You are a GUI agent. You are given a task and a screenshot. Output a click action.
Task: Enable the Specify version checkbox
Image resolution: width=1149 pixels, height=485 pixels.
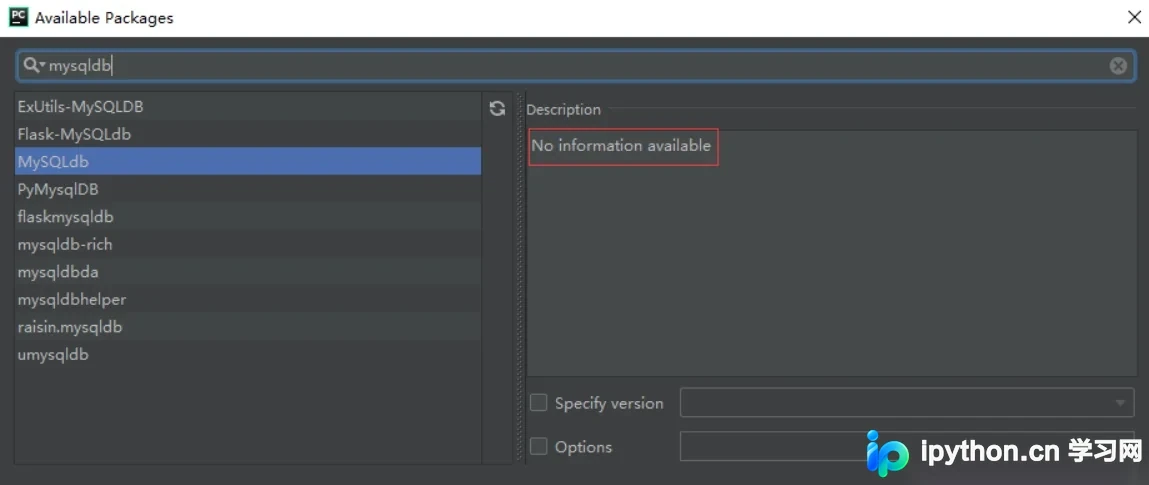point(539,402)
